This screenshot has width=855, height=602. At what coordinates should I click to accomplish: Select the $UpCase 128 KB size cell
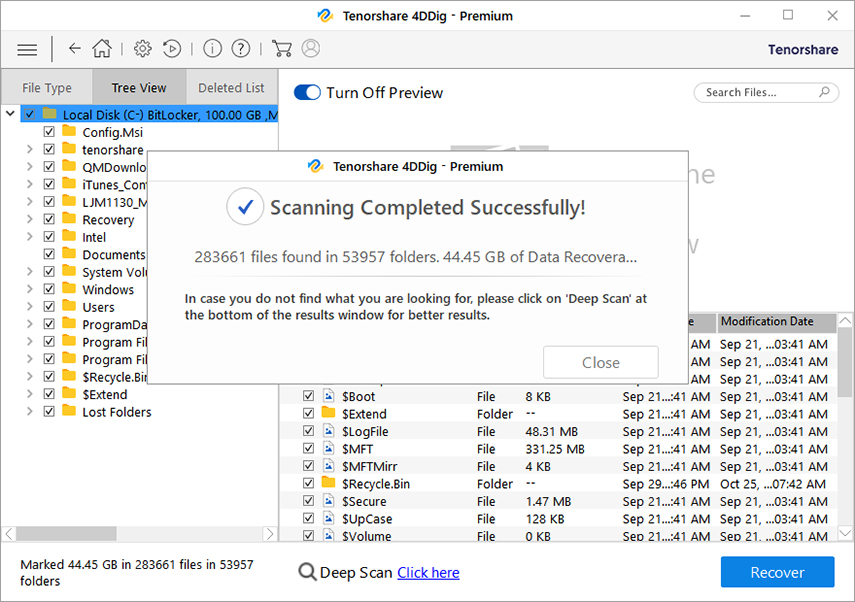545,519
